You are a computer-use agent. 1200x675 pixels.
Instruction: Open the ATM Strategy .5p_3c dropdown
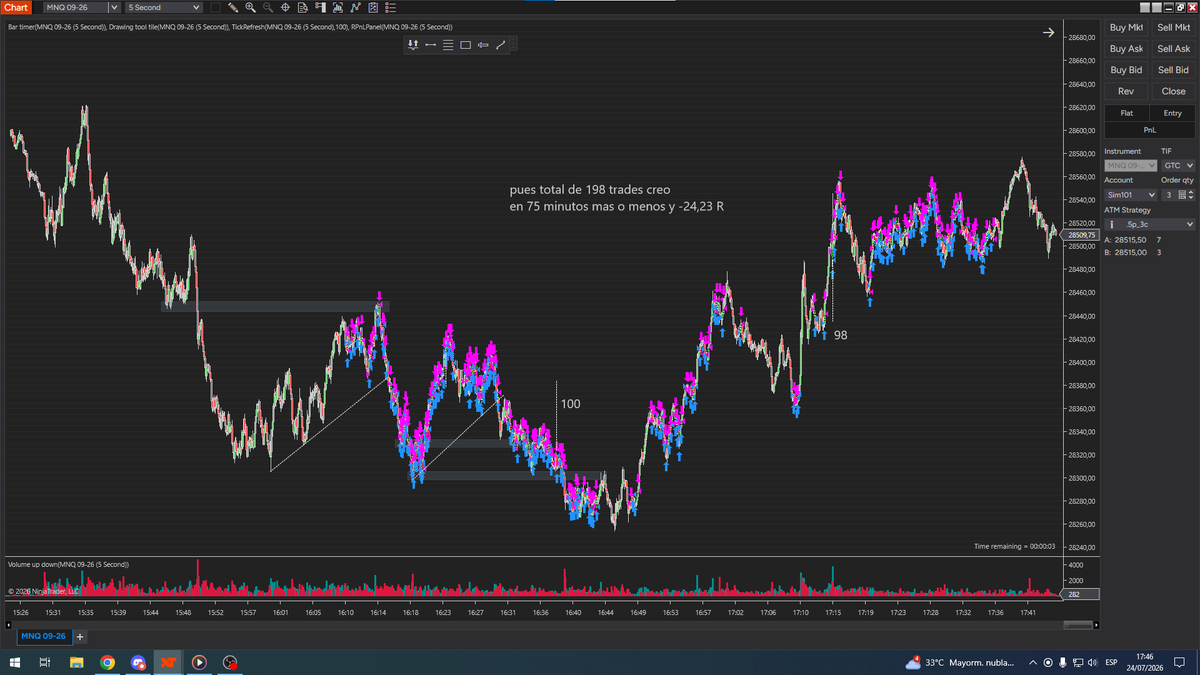tap(1149, 225)
